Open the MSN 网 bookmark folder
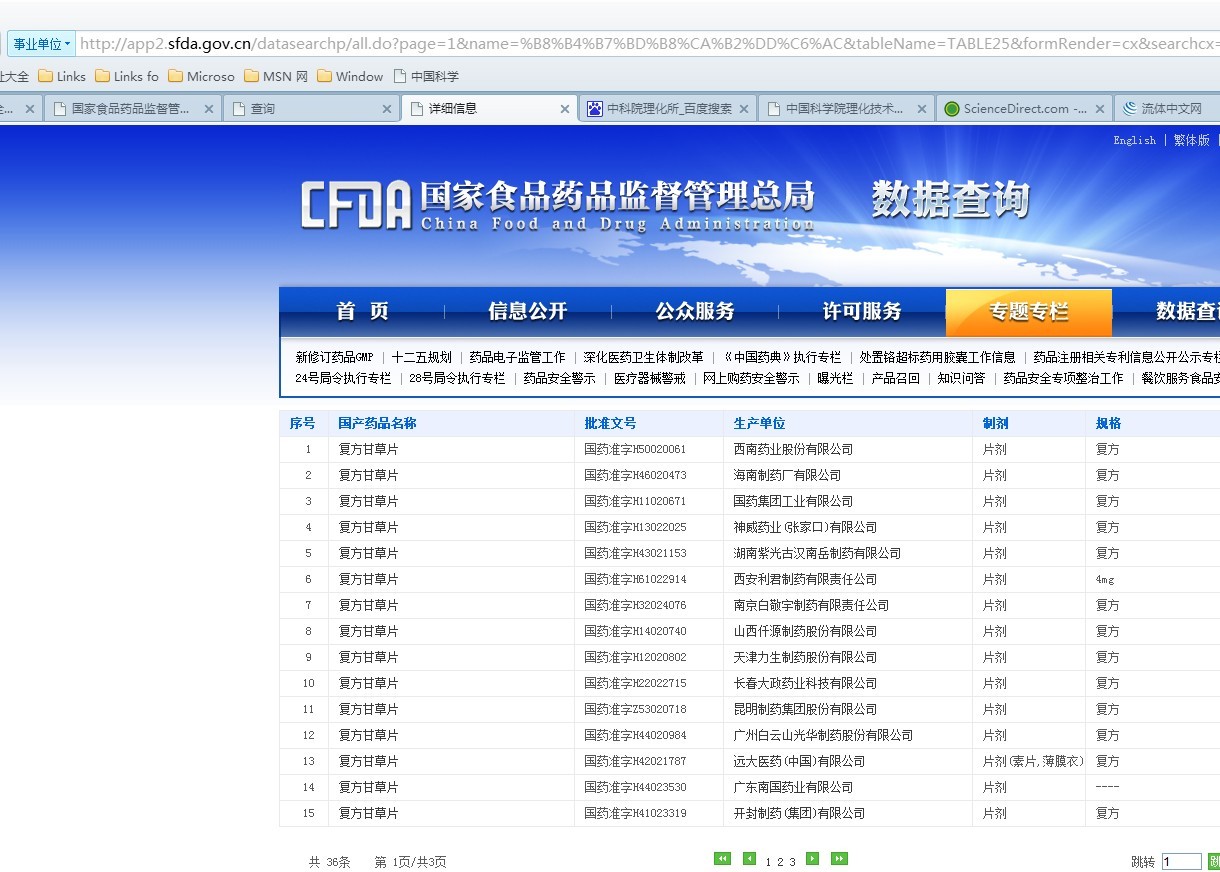This screenshot has width=1220, height=872. (276, 76)
